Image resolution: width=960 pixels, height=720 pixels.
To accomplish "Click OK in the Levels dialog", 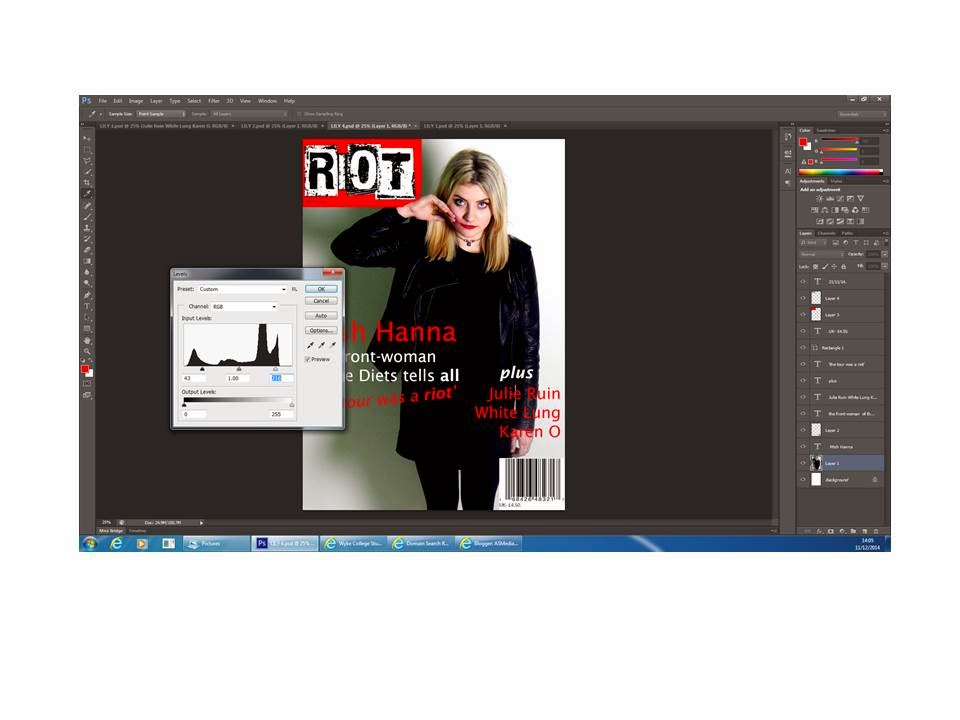I will (321, 289).
